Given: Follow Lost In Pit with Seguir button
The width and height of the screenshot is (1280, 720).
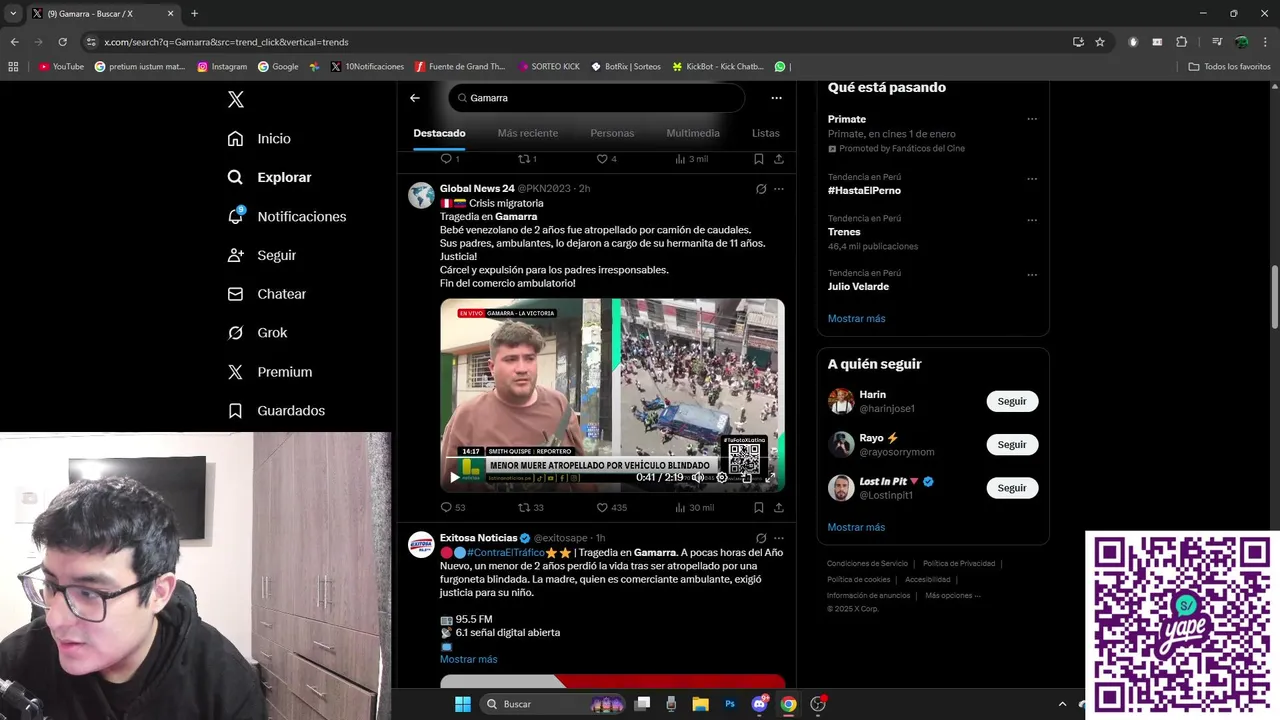Looking at the screenshot, I should click(x=1012, y=488).
